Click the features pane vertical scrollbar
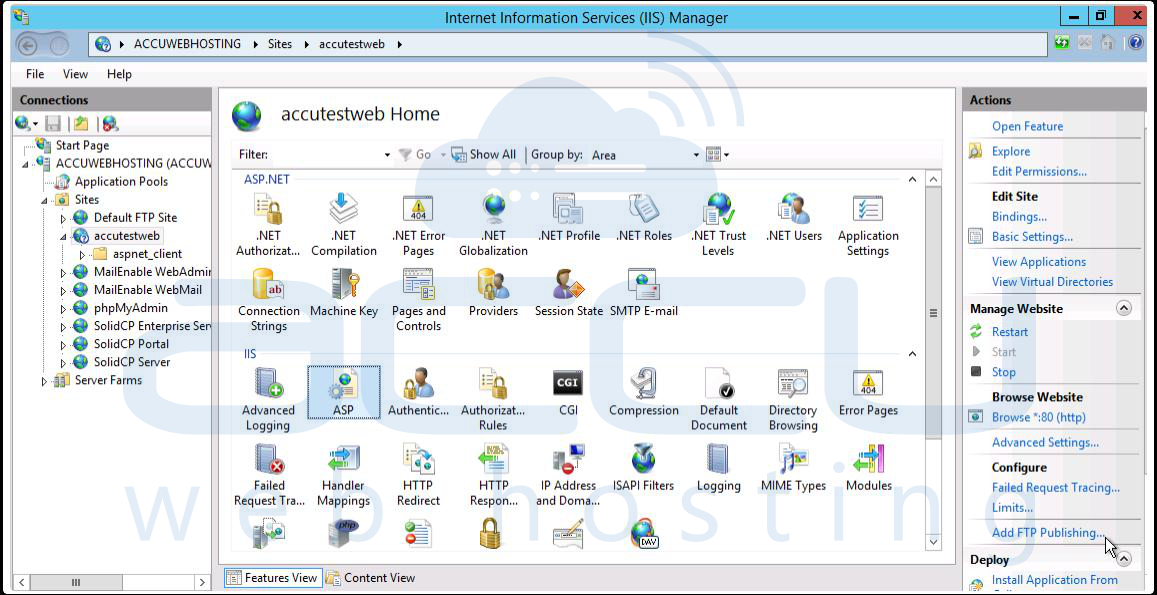This screenshot has width=1157, height=595. (933, 312)
